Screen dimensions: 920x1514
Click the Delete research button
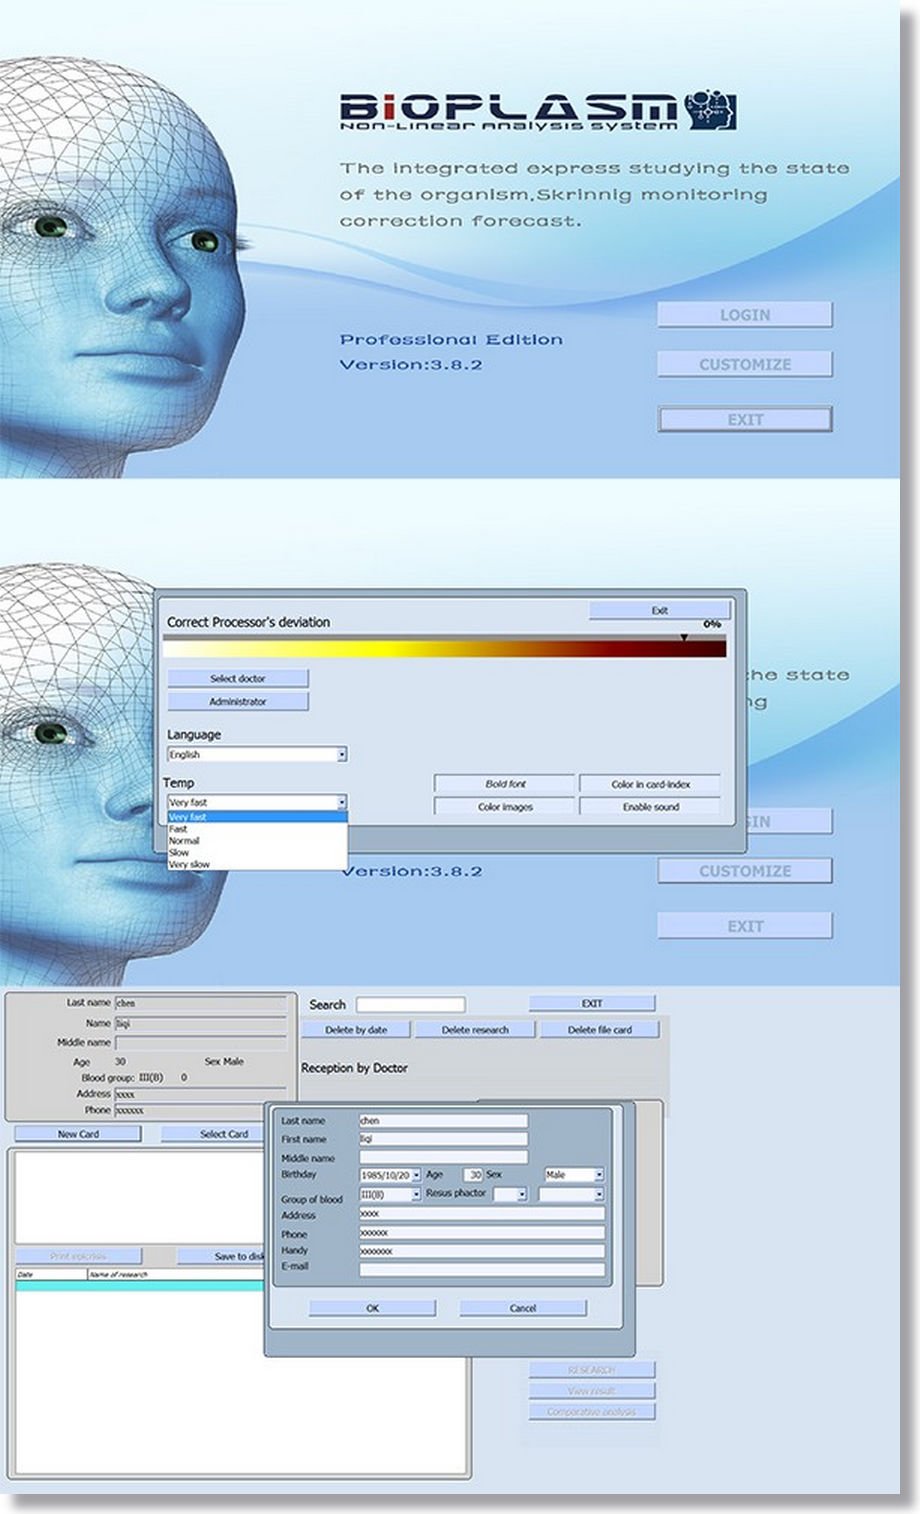tap(475, 1029)
